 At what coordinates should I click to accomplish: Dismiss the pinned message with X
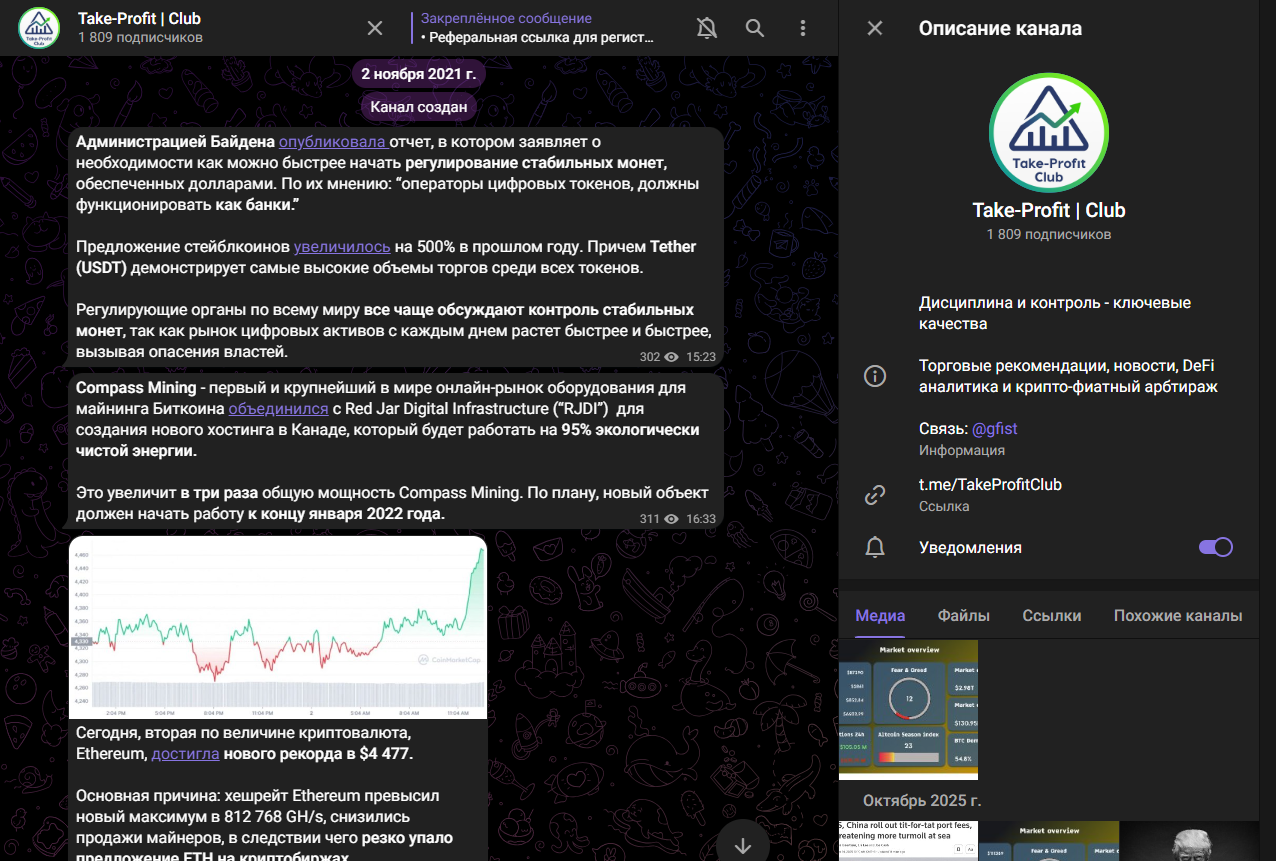coord(375,28)
